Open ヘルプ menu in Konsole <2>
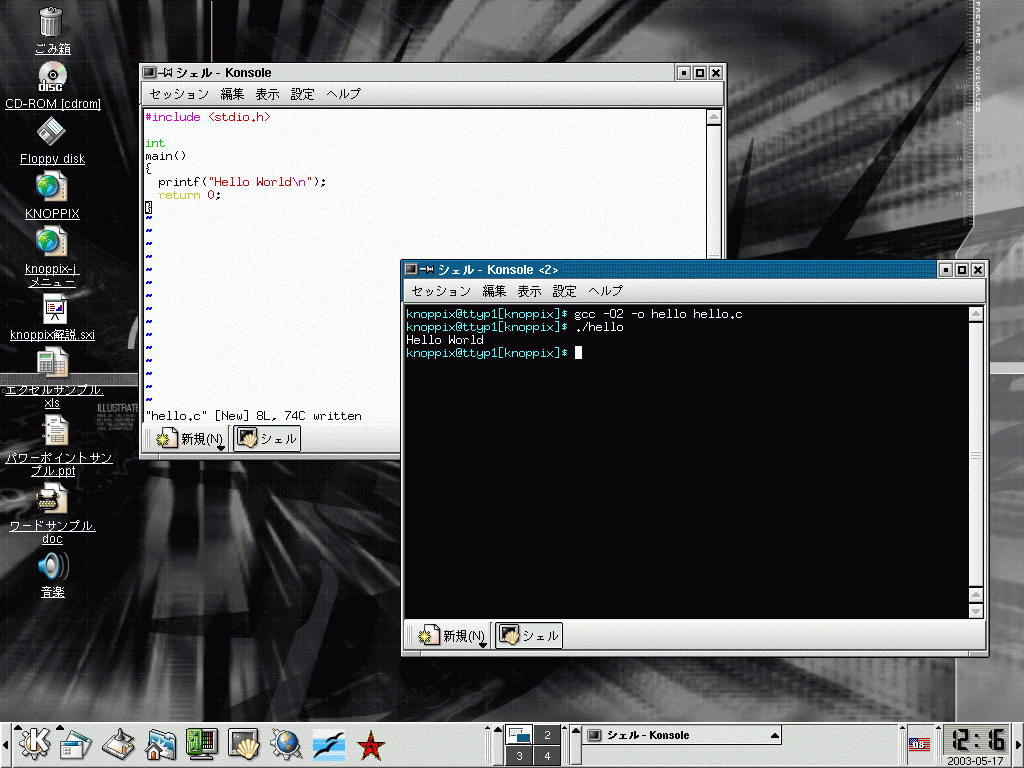The width and height of the screenshot is (1024, 768). [x=605, y=291]
